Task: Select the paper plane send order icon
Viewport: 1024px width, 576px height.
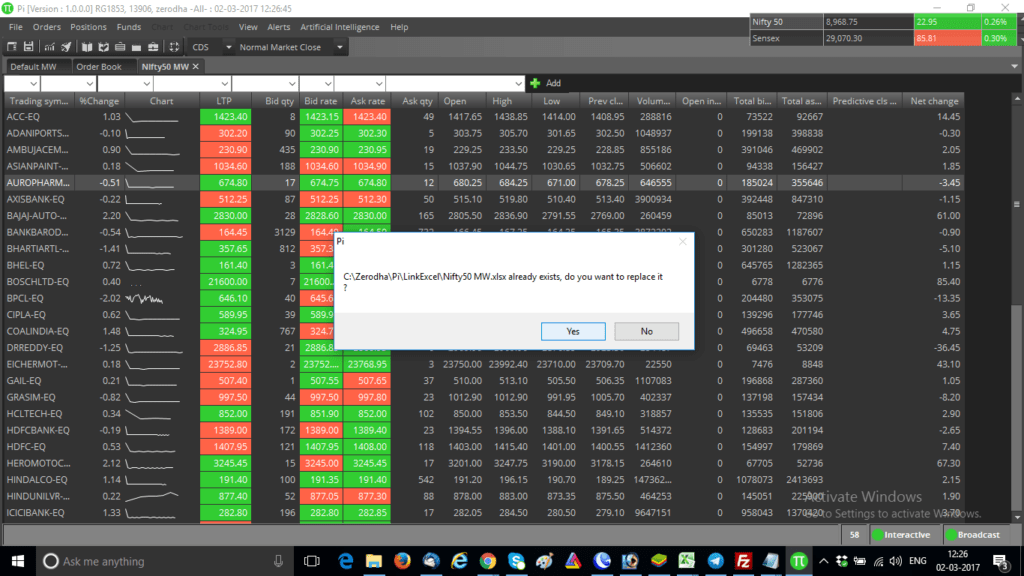Action: 68,47
